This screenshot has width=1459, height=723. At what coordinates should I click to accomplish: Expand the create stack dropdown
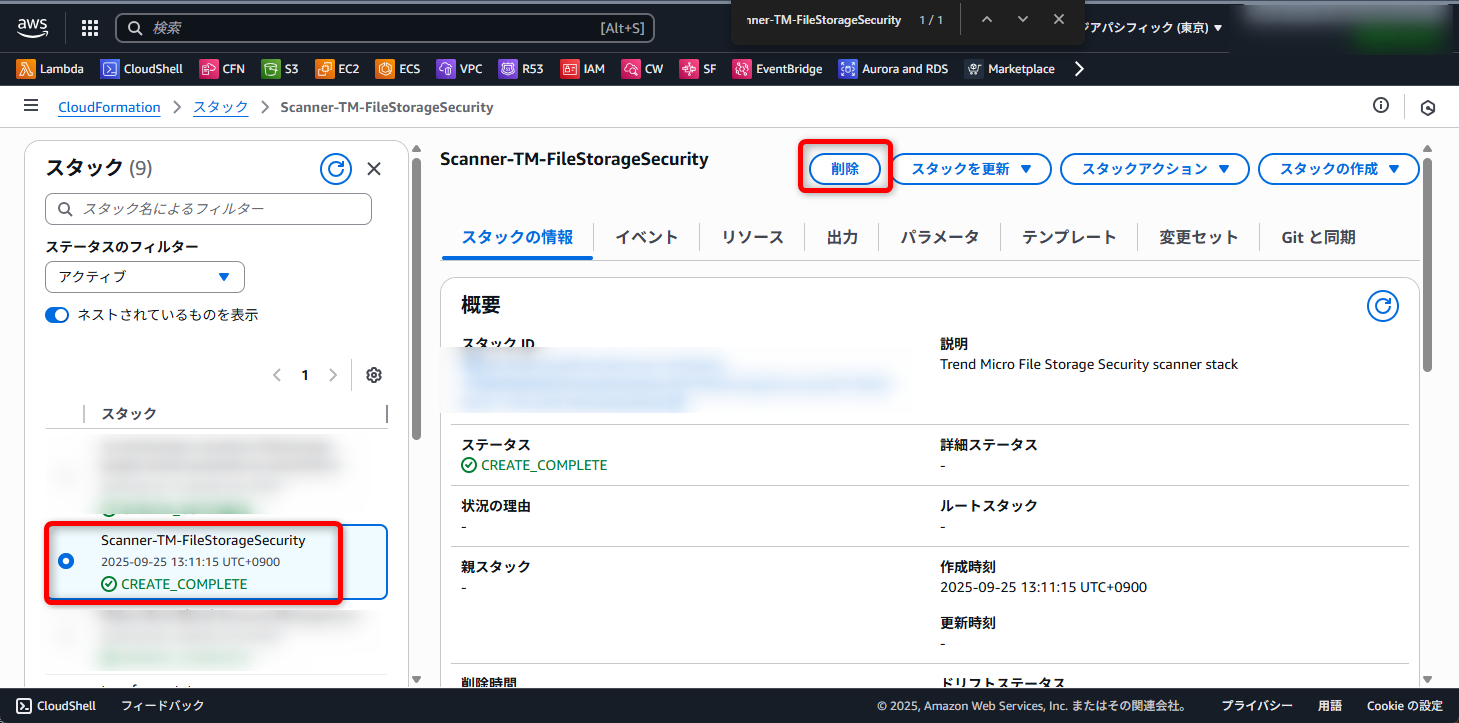click(1339, 169)
